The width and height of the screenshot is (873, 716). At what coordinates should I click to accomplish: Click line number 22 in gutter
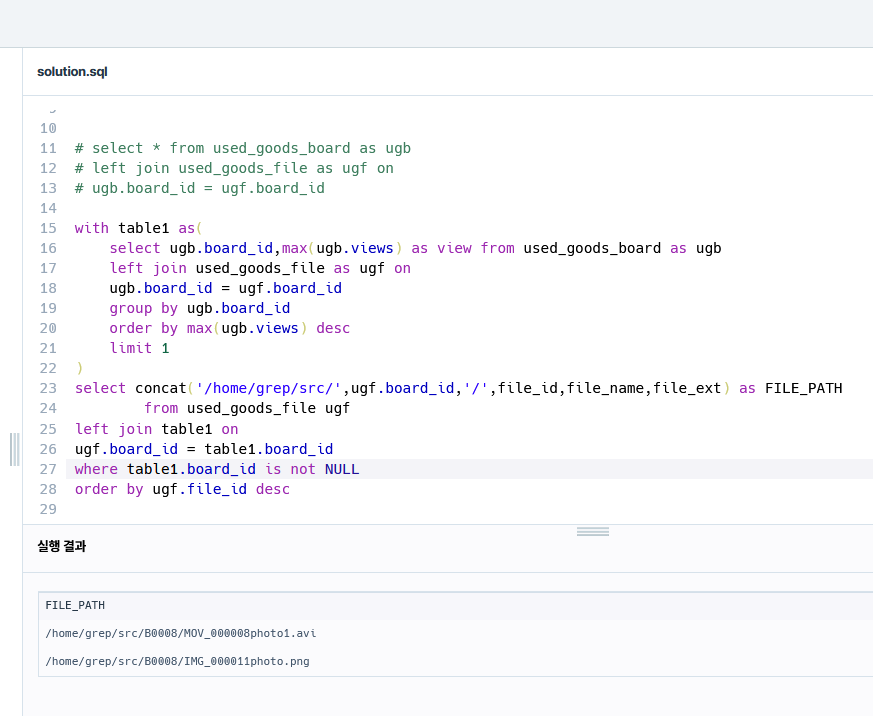pos(48,369)
